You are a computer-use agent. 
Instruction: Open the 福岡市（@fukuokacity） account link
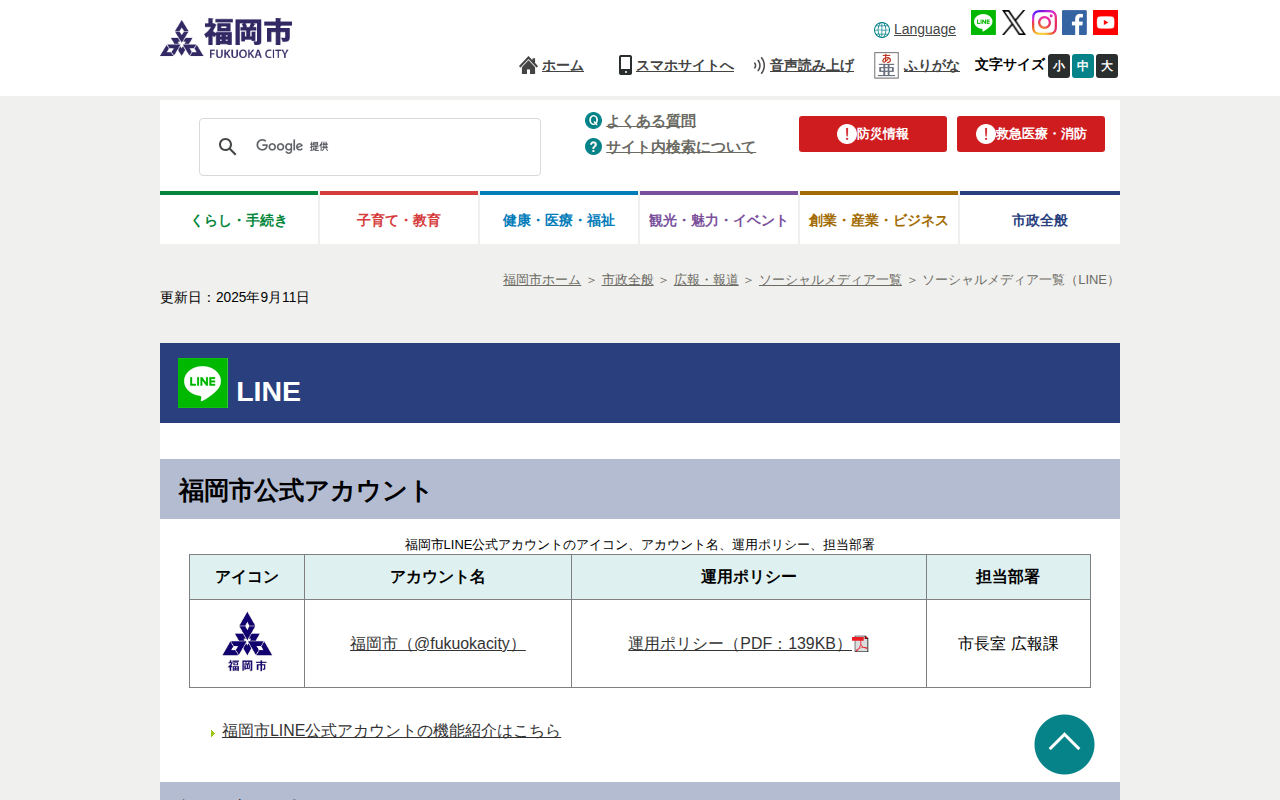(438, 644)
